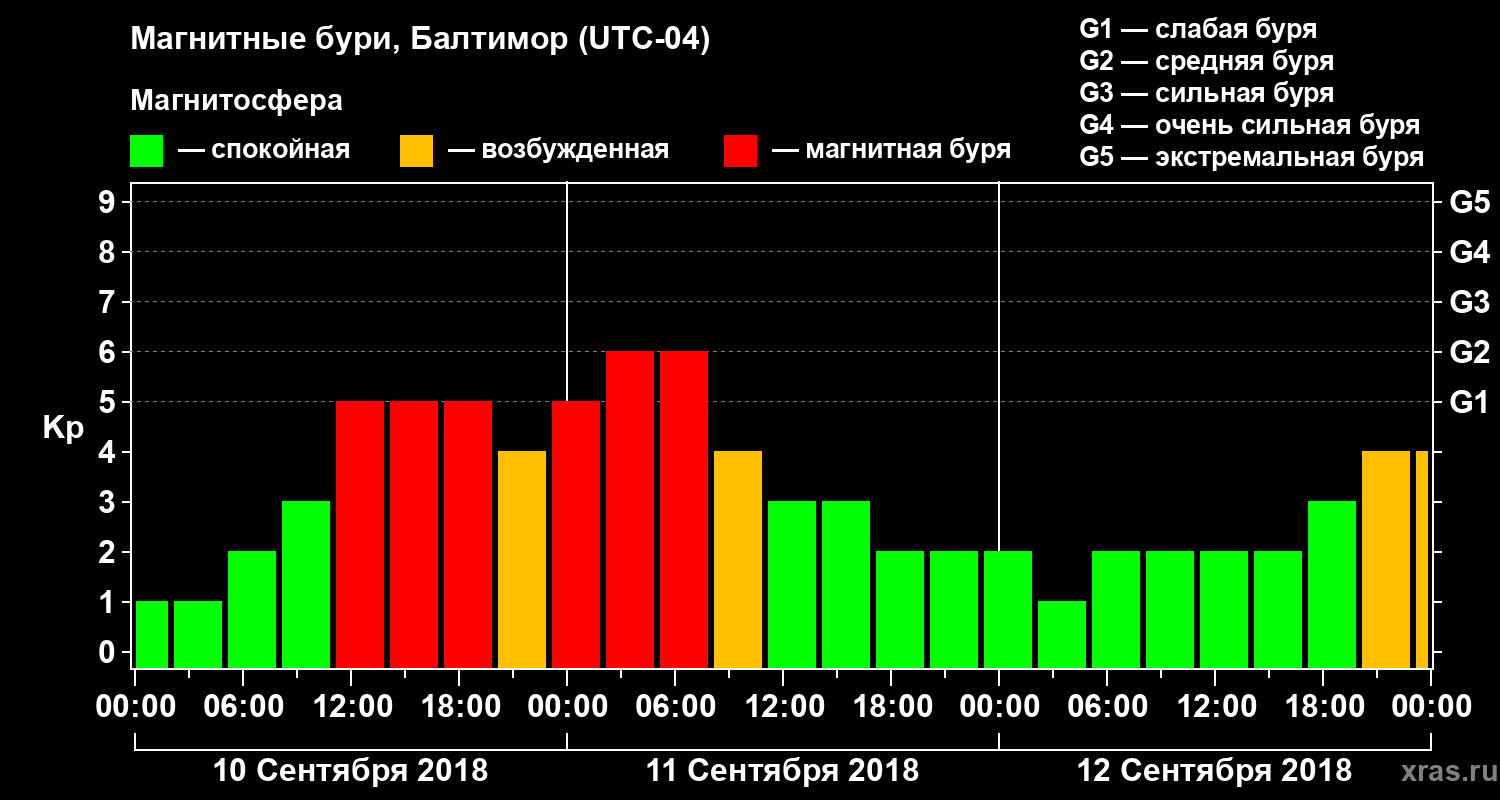
Task: Click the '12 Сентября 2018' date label
Action: pyautogui.click(x=1214, y=771)
